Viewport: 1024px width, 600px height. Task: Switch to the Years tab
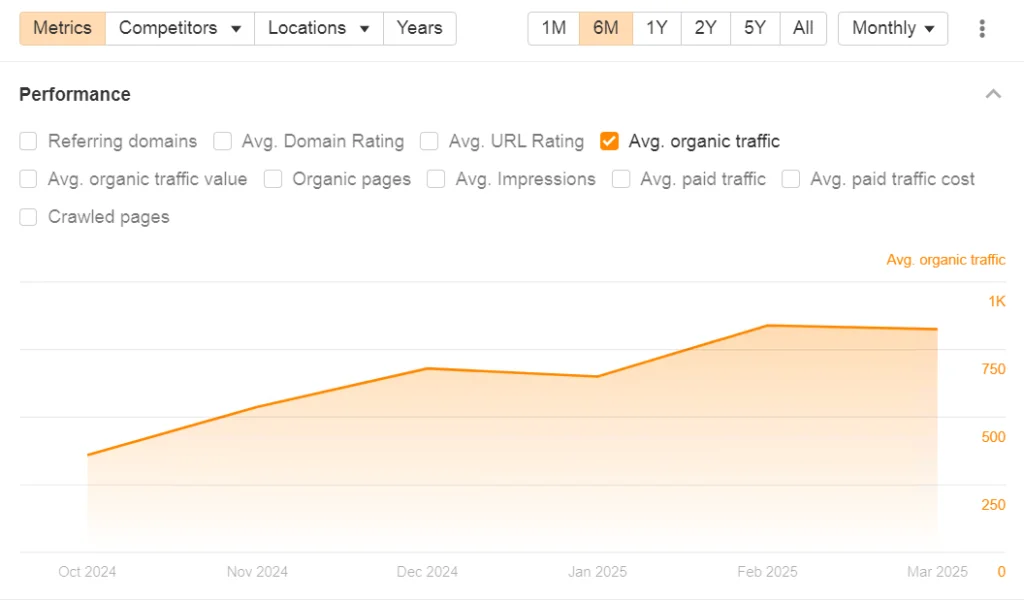(419, 28)
